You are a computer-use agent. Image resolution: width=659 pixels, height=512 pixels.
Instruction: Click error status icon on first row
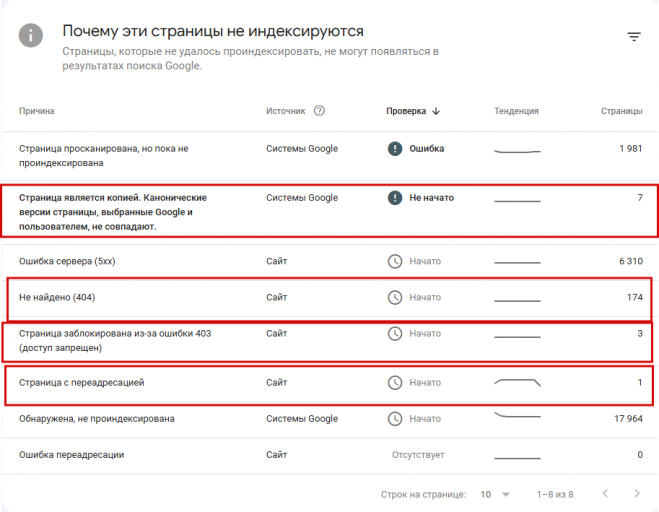[395, 149]
